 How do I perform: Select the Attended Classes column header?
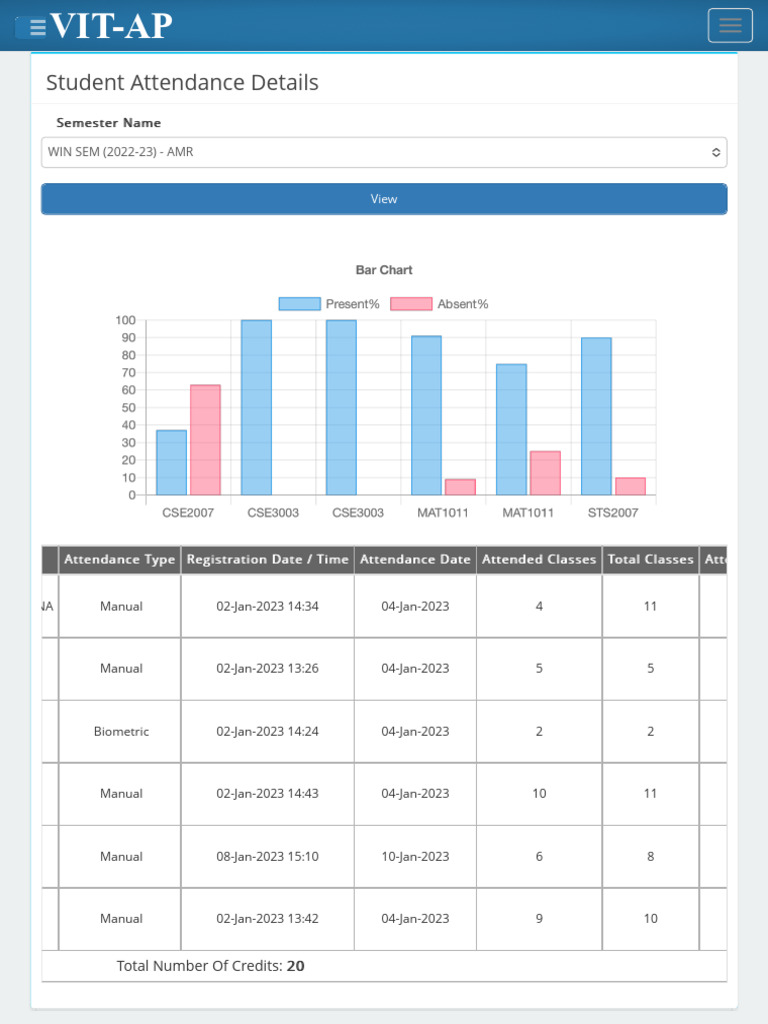tap(539, 560)
